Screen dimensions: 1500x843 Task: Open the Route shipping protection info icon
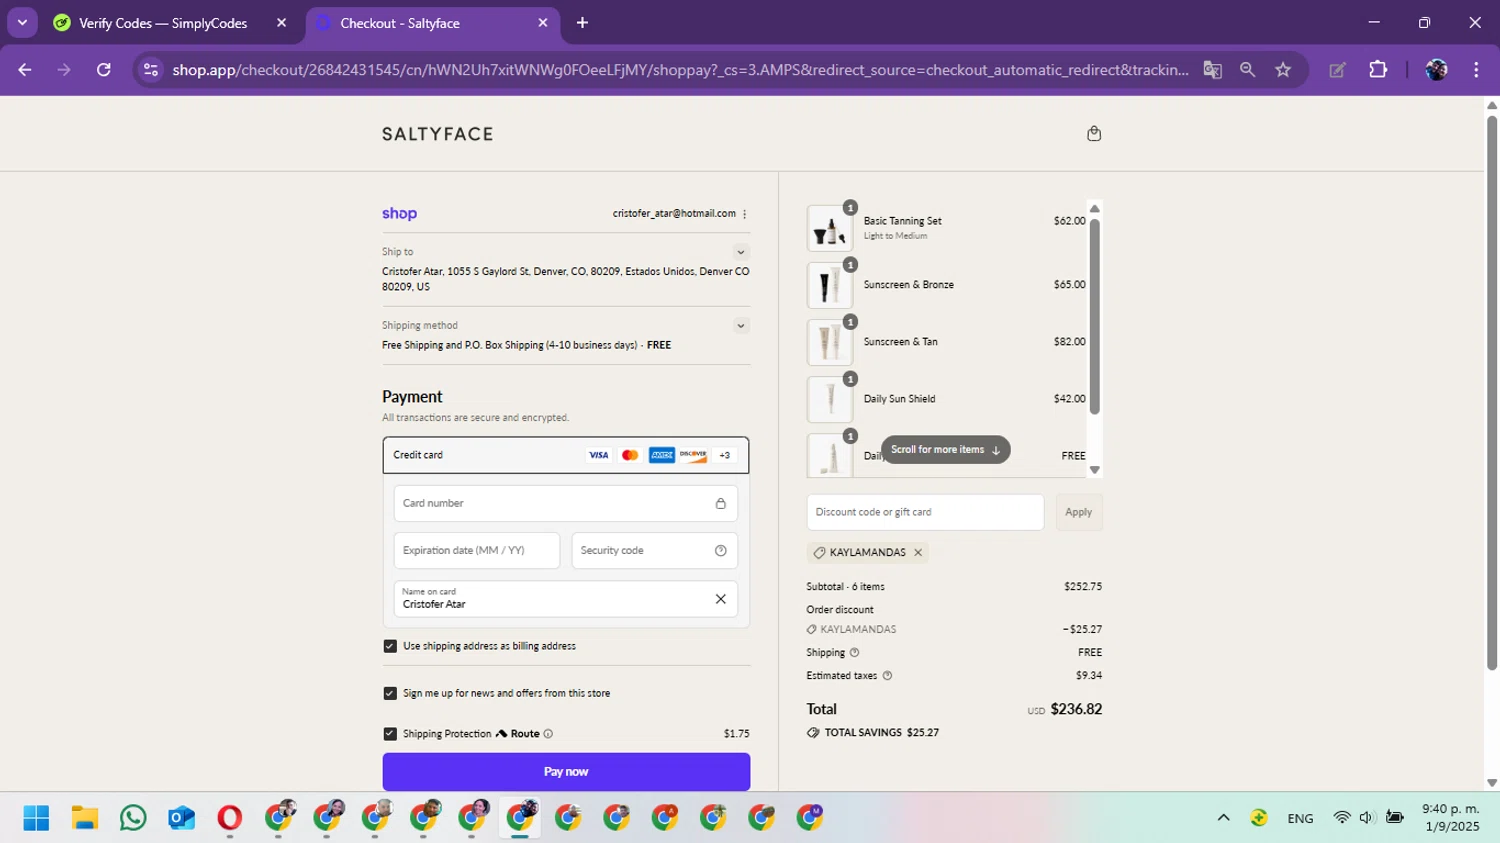pyautogui.click(x=548, y=734)
